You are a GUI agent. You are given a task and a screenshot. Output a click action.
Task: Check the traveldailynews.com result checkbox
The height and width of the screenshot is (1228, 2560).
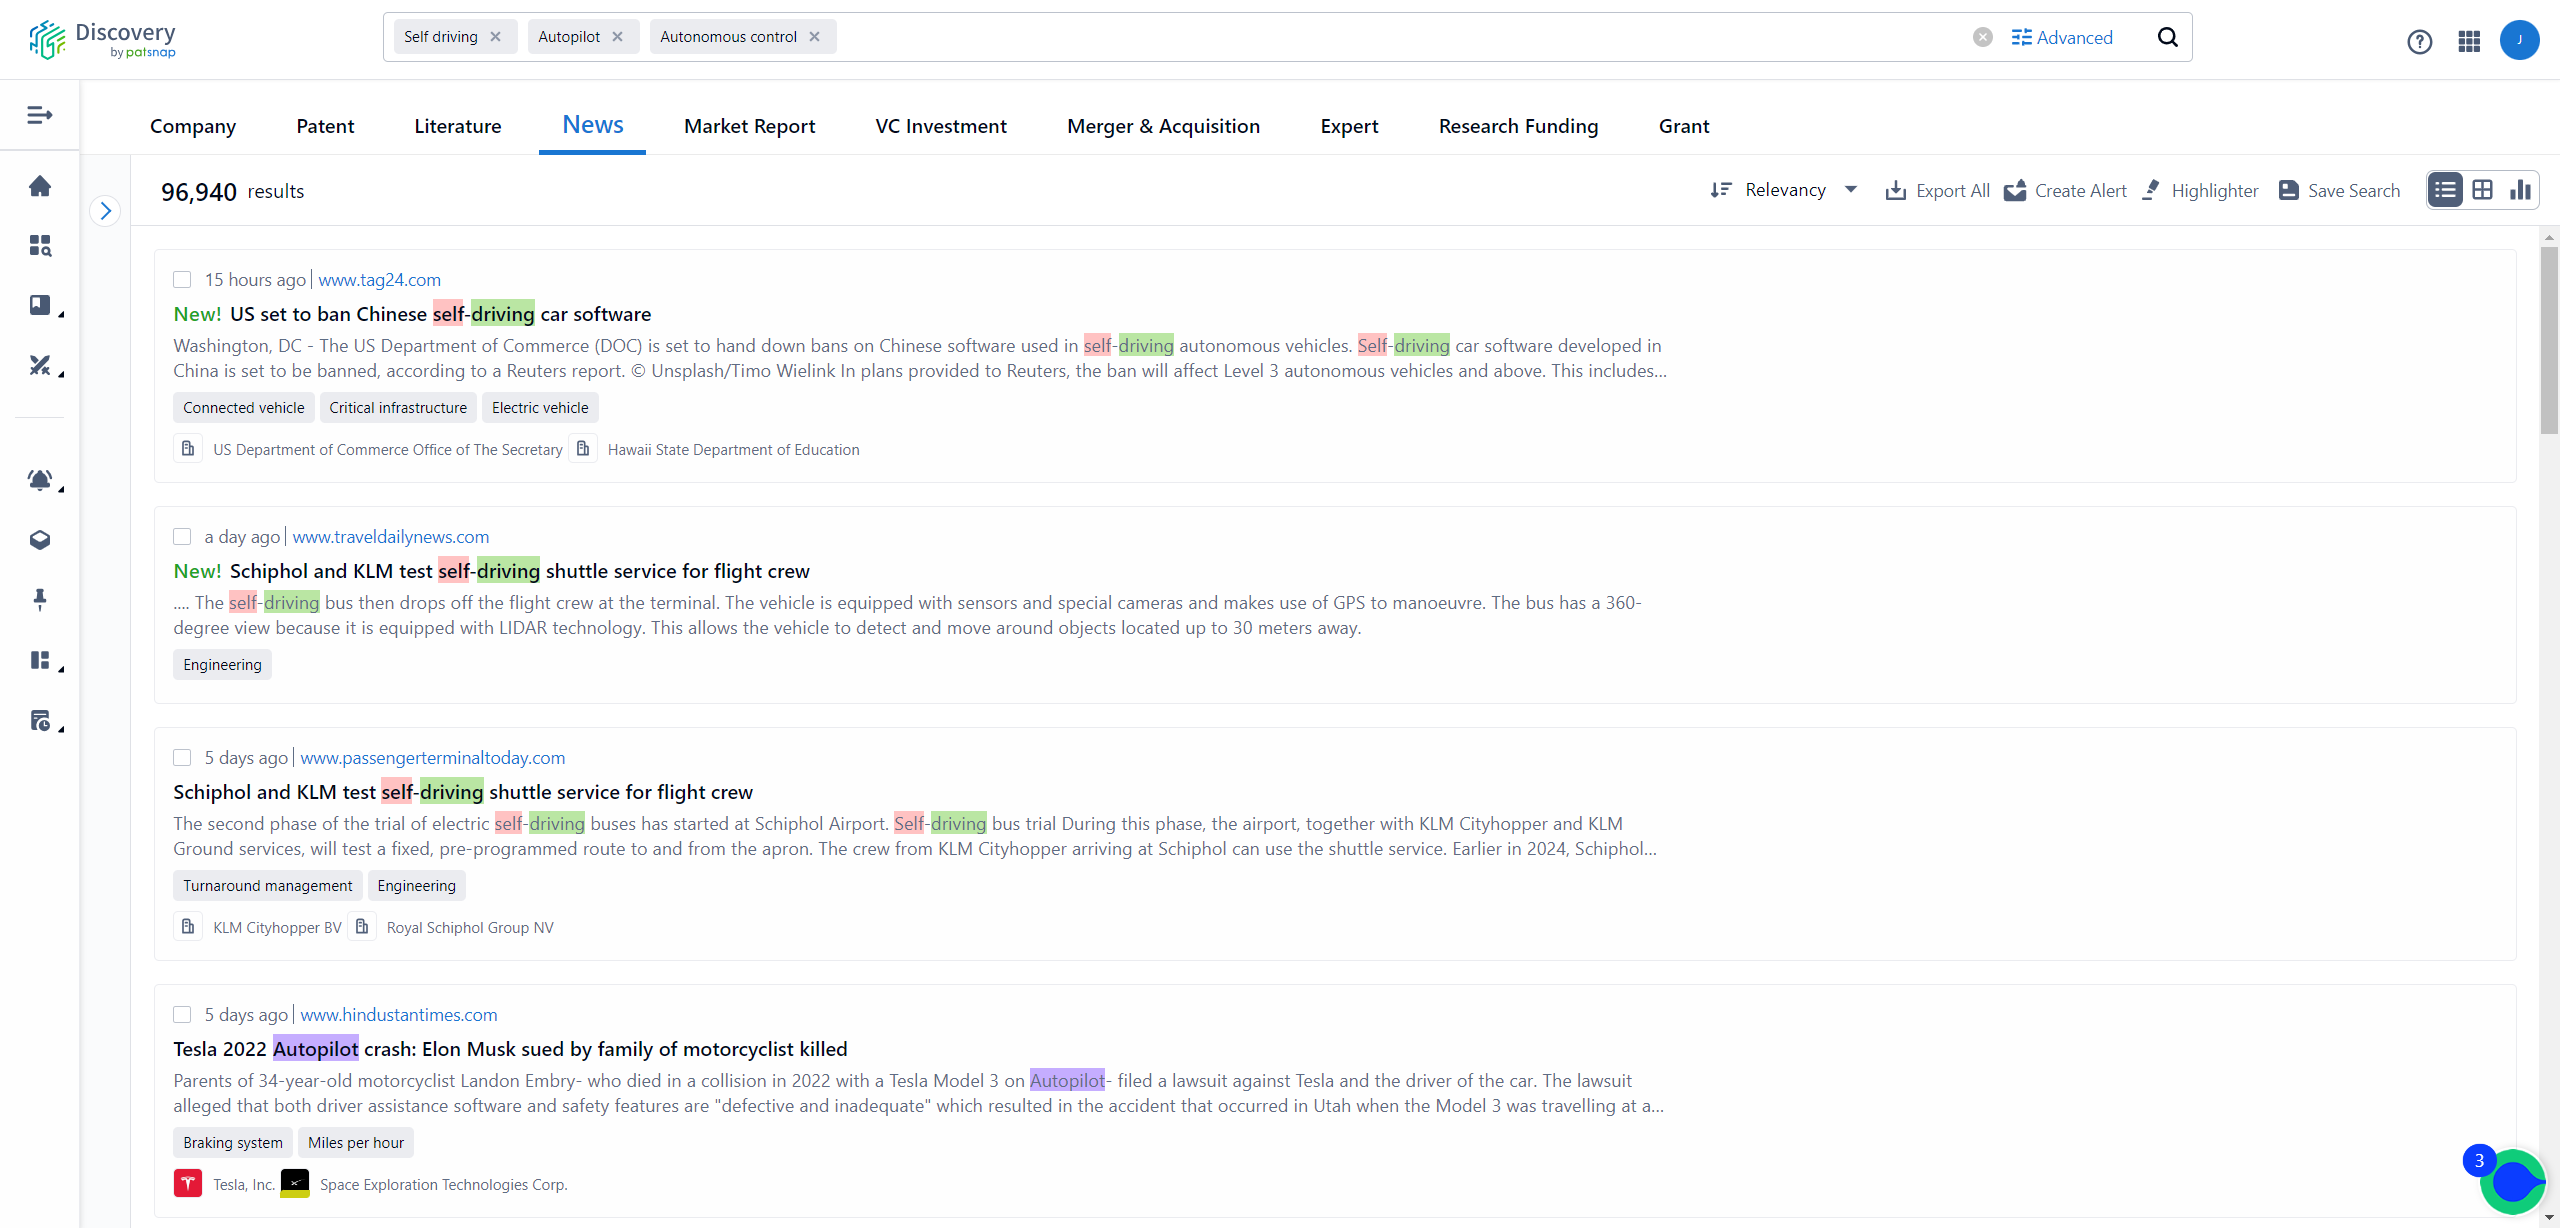tap(182, 537)
